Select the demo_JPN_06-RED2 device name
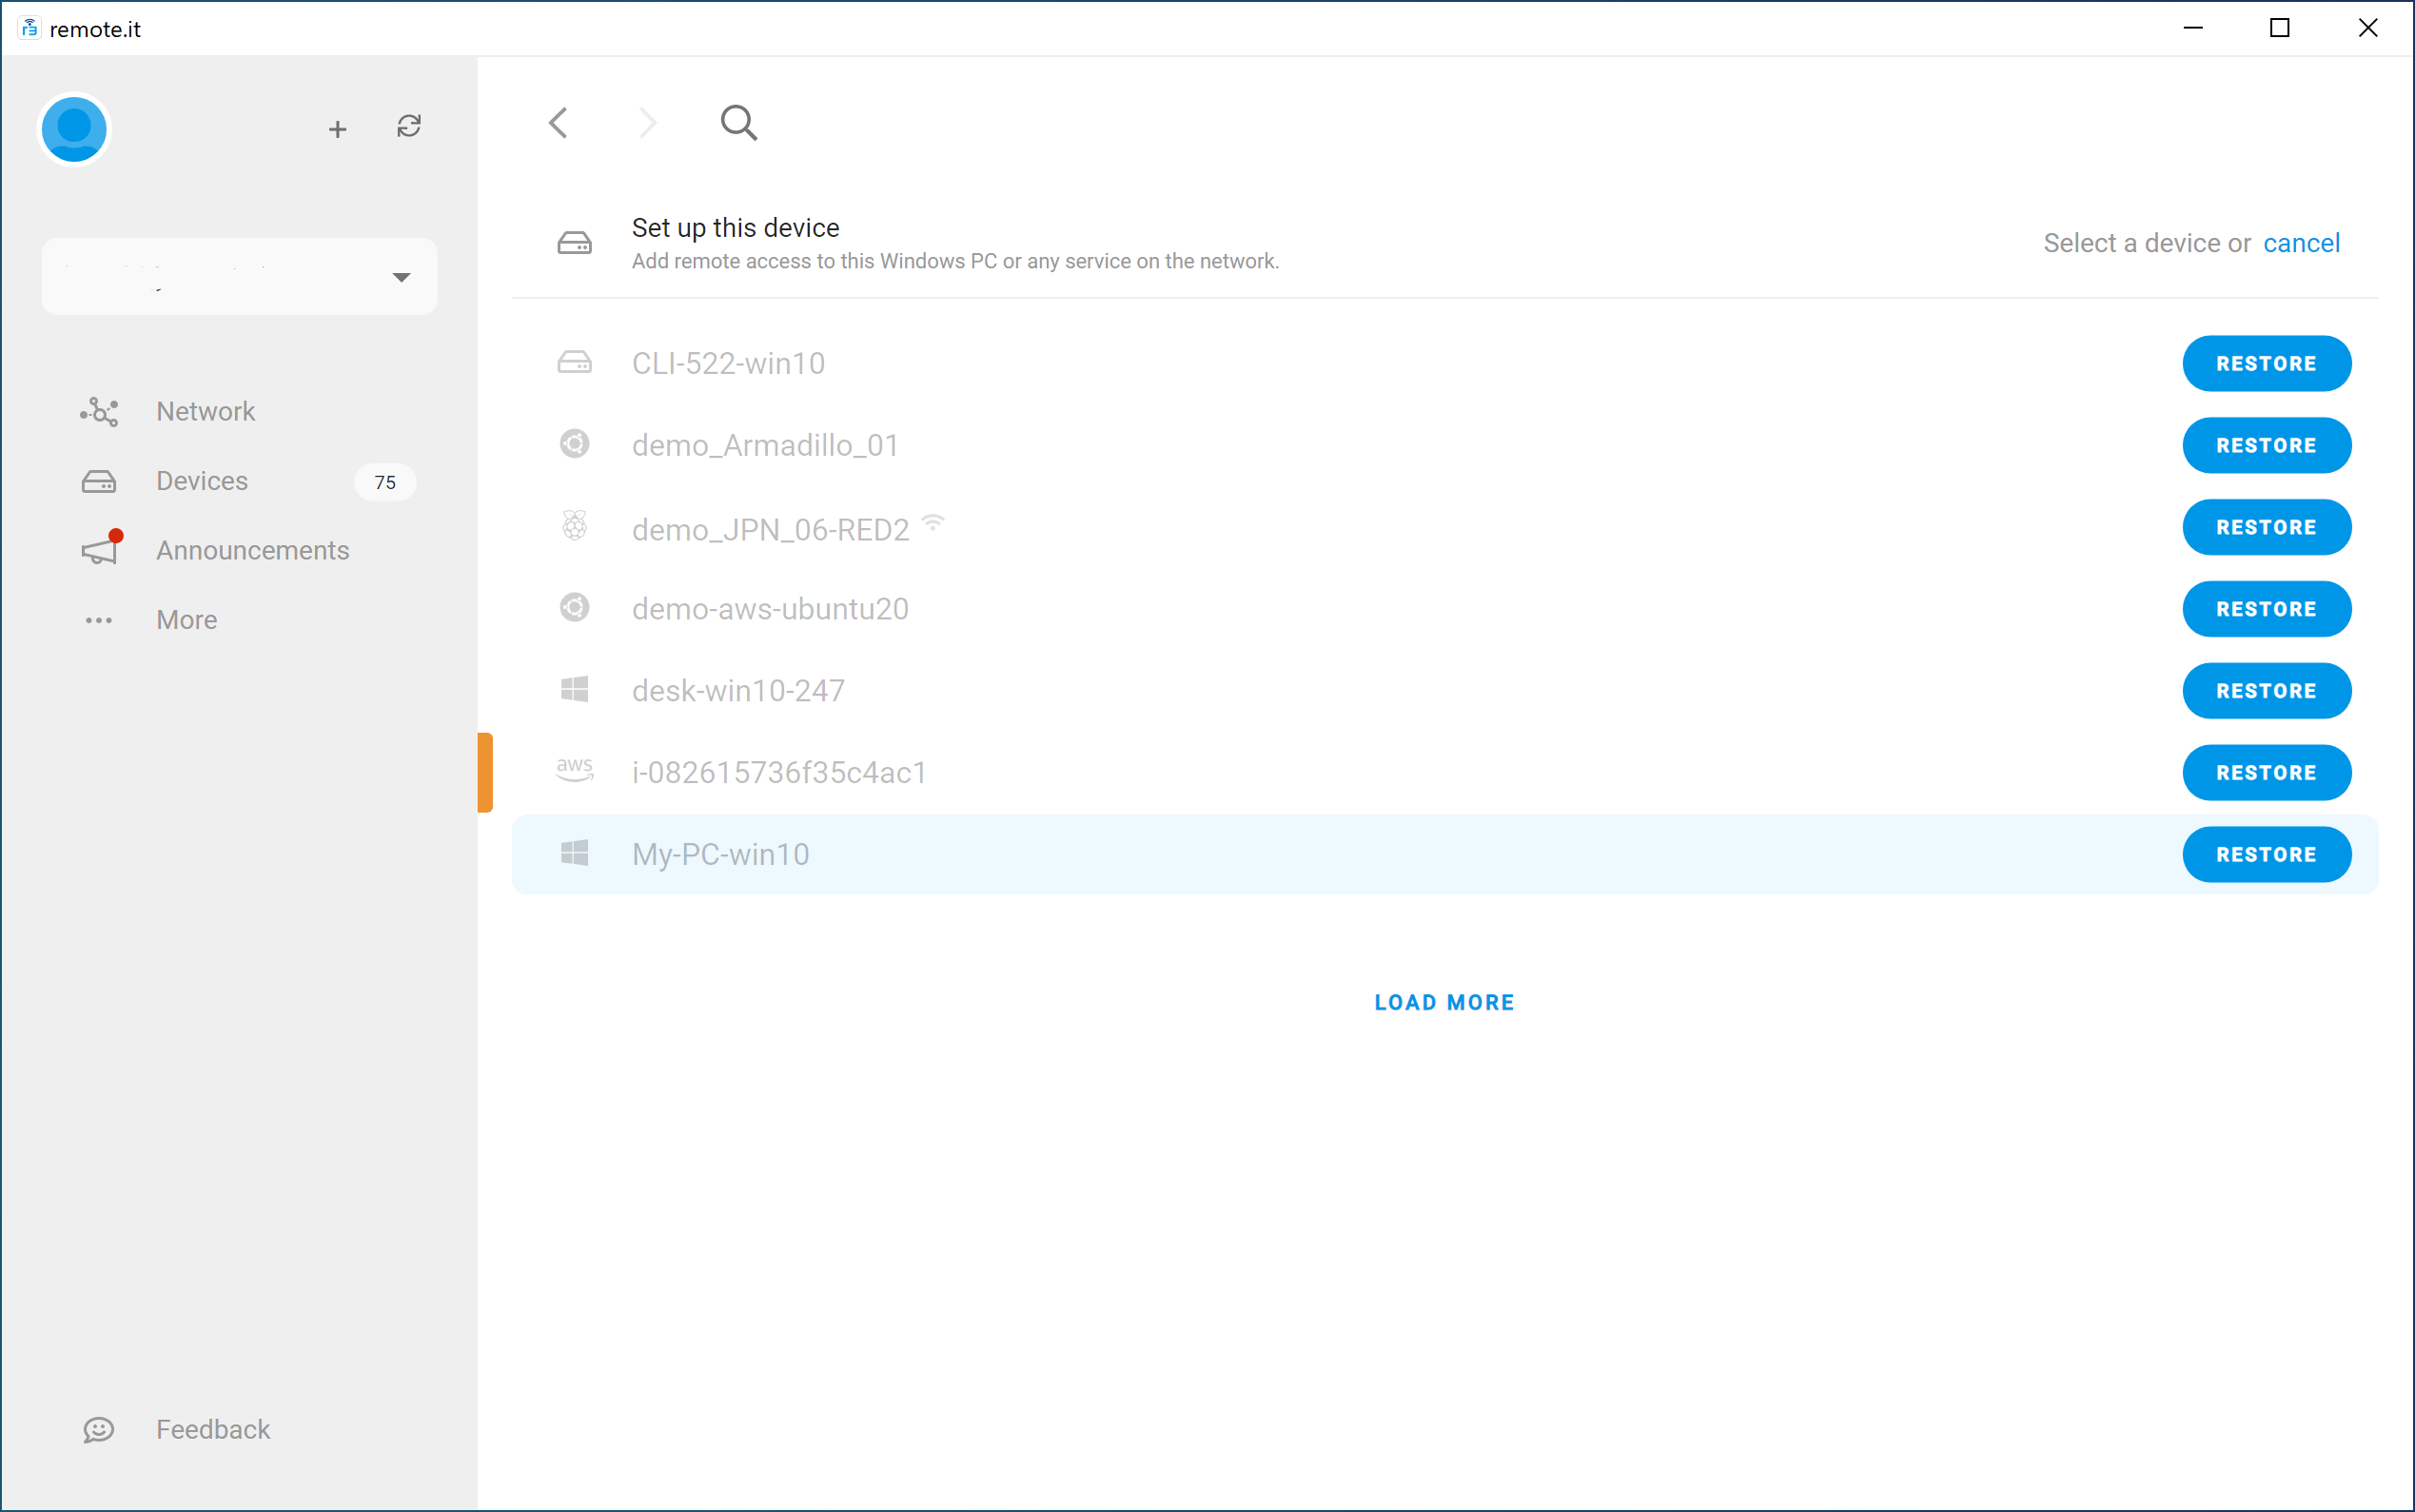Viewport: 2415px width, 1512px height. click(771, 530)
